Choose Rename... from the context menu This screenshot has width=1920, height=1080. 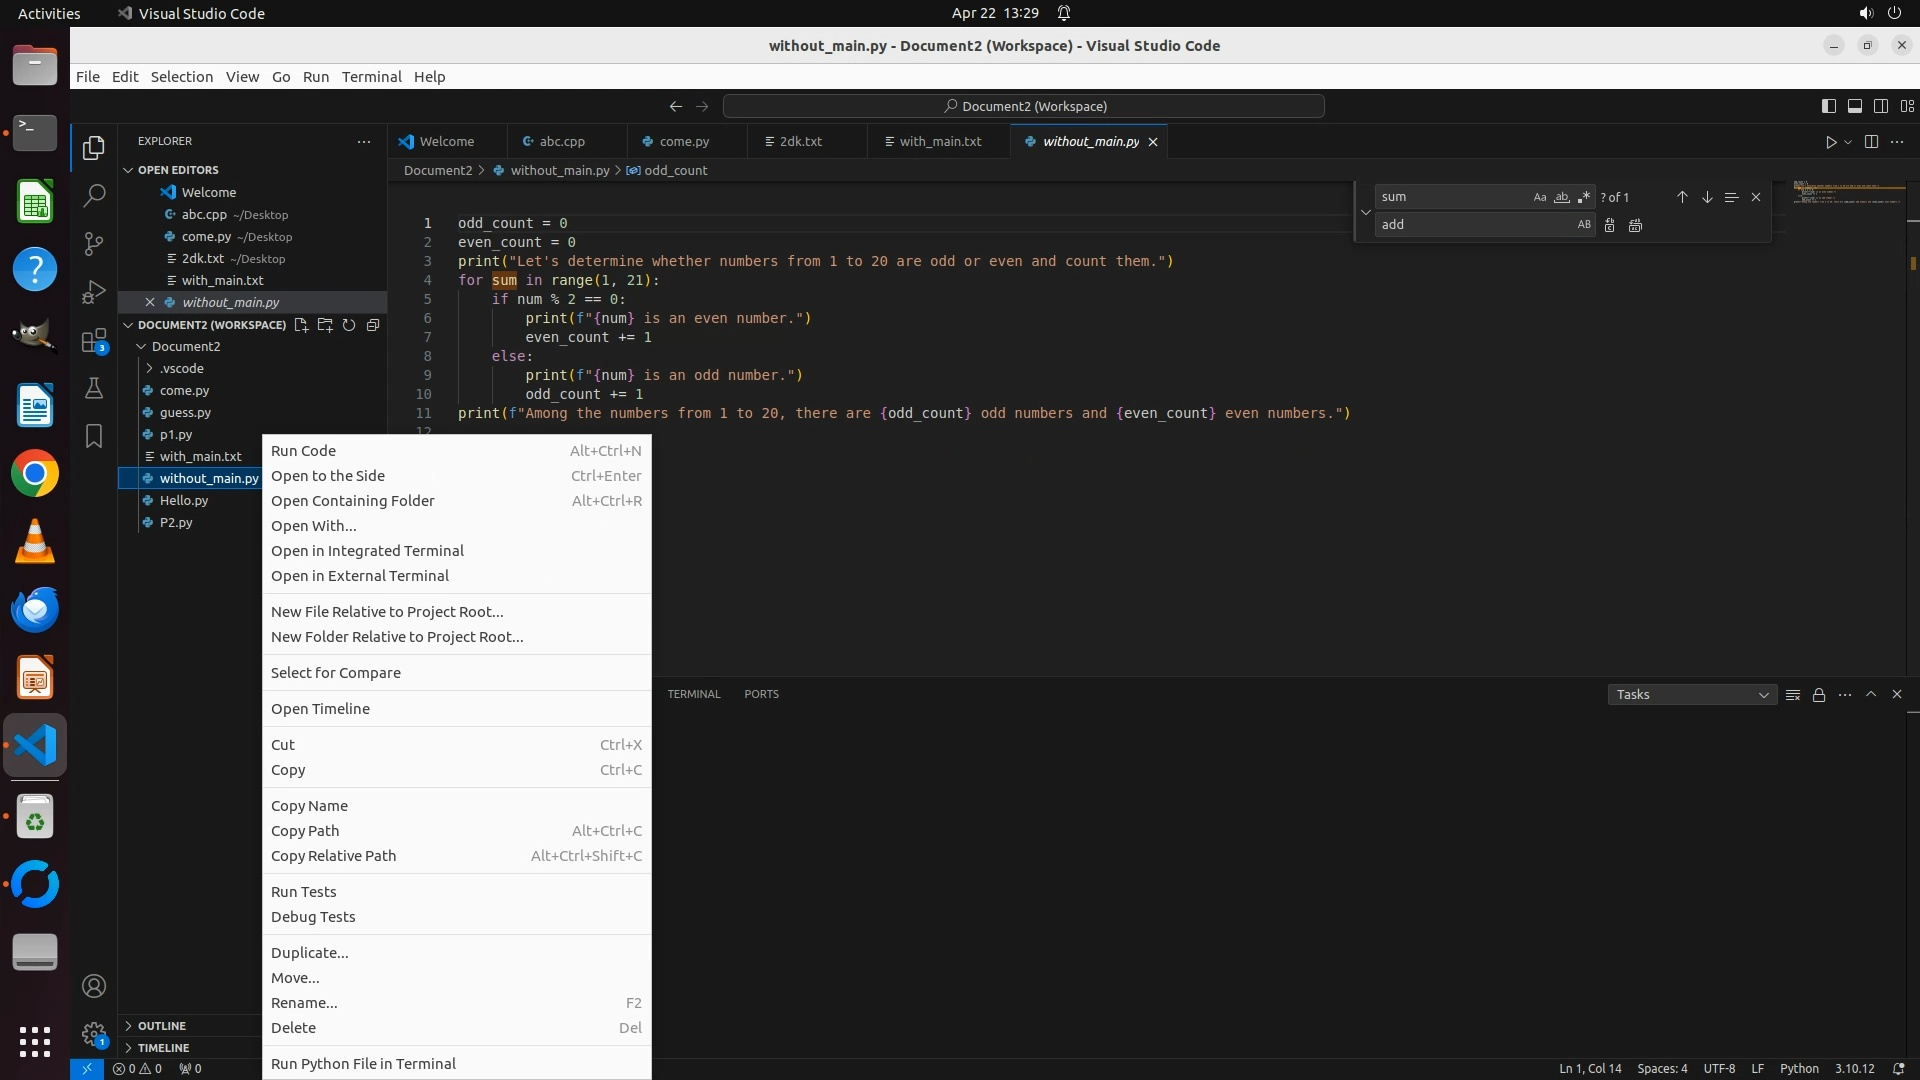pos(304,1002)
